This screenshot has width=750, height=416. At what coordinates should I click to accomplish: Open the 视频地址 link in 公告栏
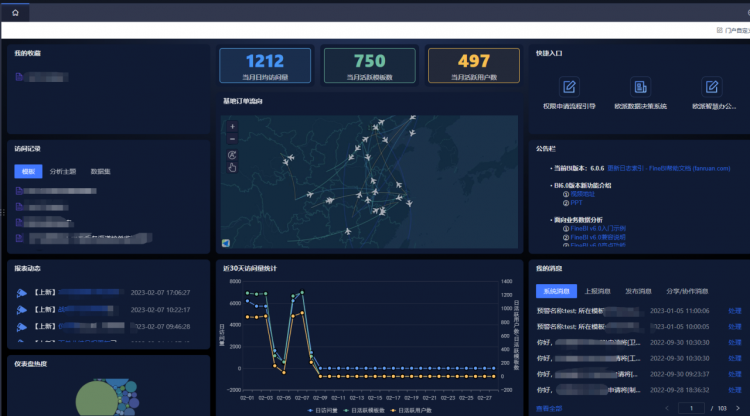coord(583,194)
